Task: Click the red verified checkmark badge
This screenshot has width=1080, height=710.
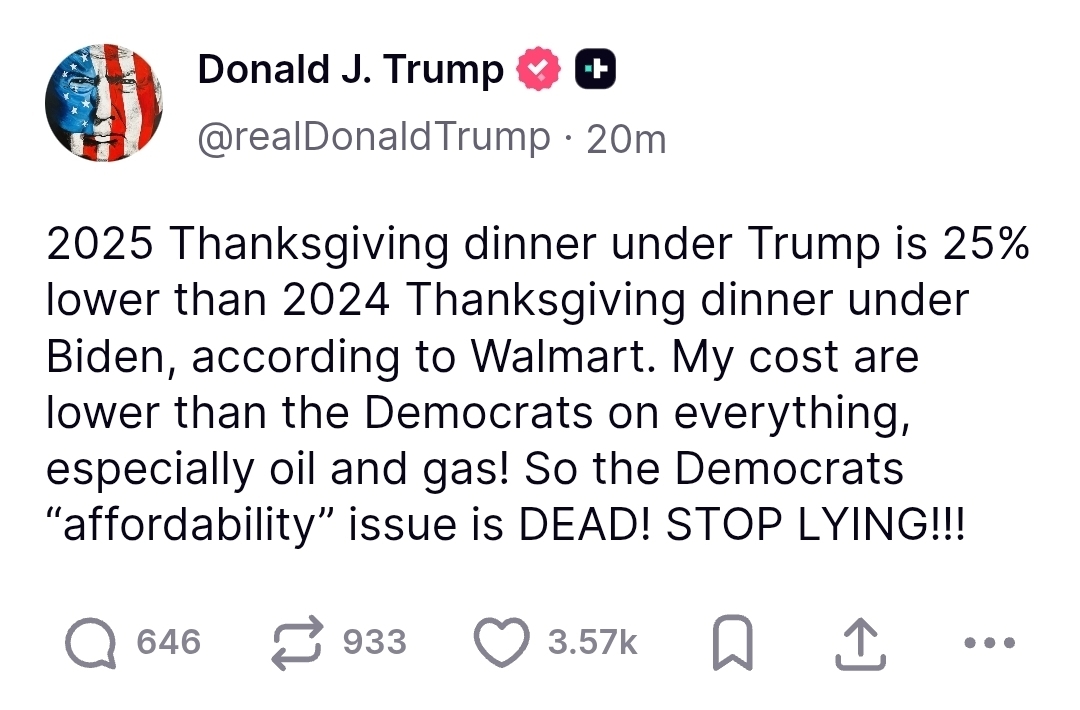Action: coord(538,69)
